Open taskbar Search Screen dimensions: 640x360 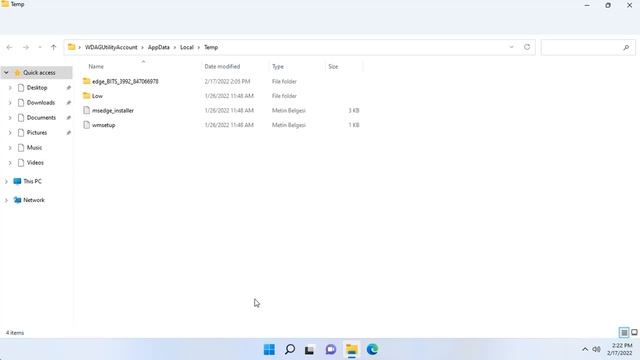(x=290, y=349)
